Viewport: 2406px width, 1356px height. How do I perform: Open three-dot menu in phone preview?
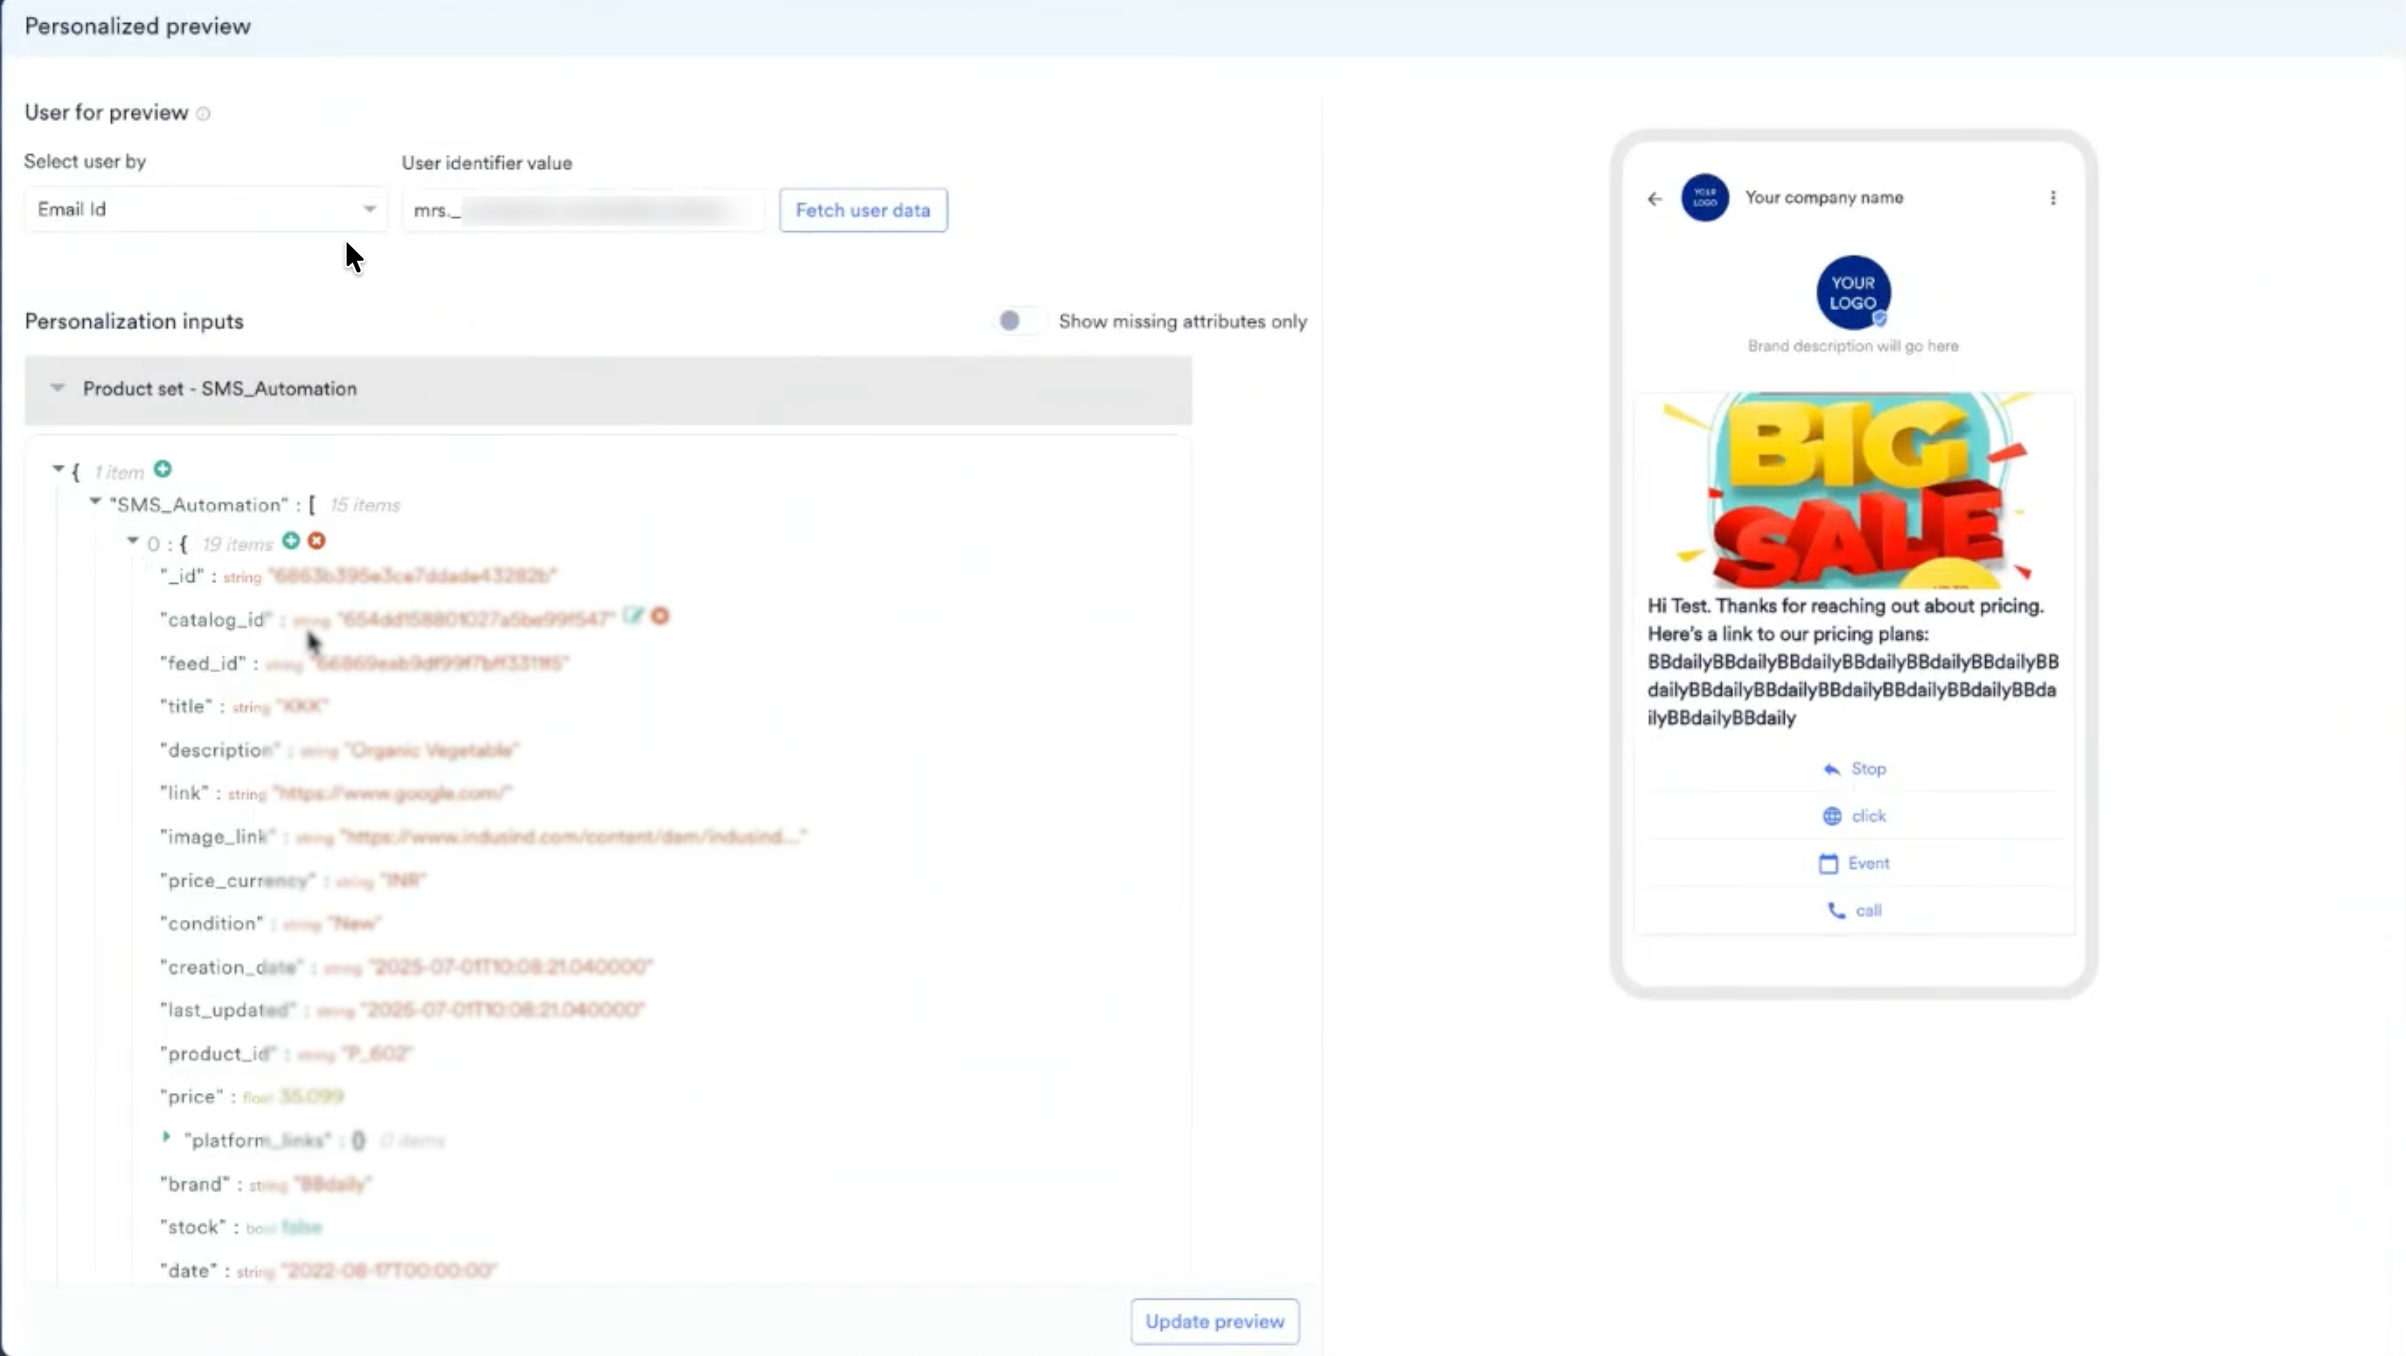point(2053,198)
